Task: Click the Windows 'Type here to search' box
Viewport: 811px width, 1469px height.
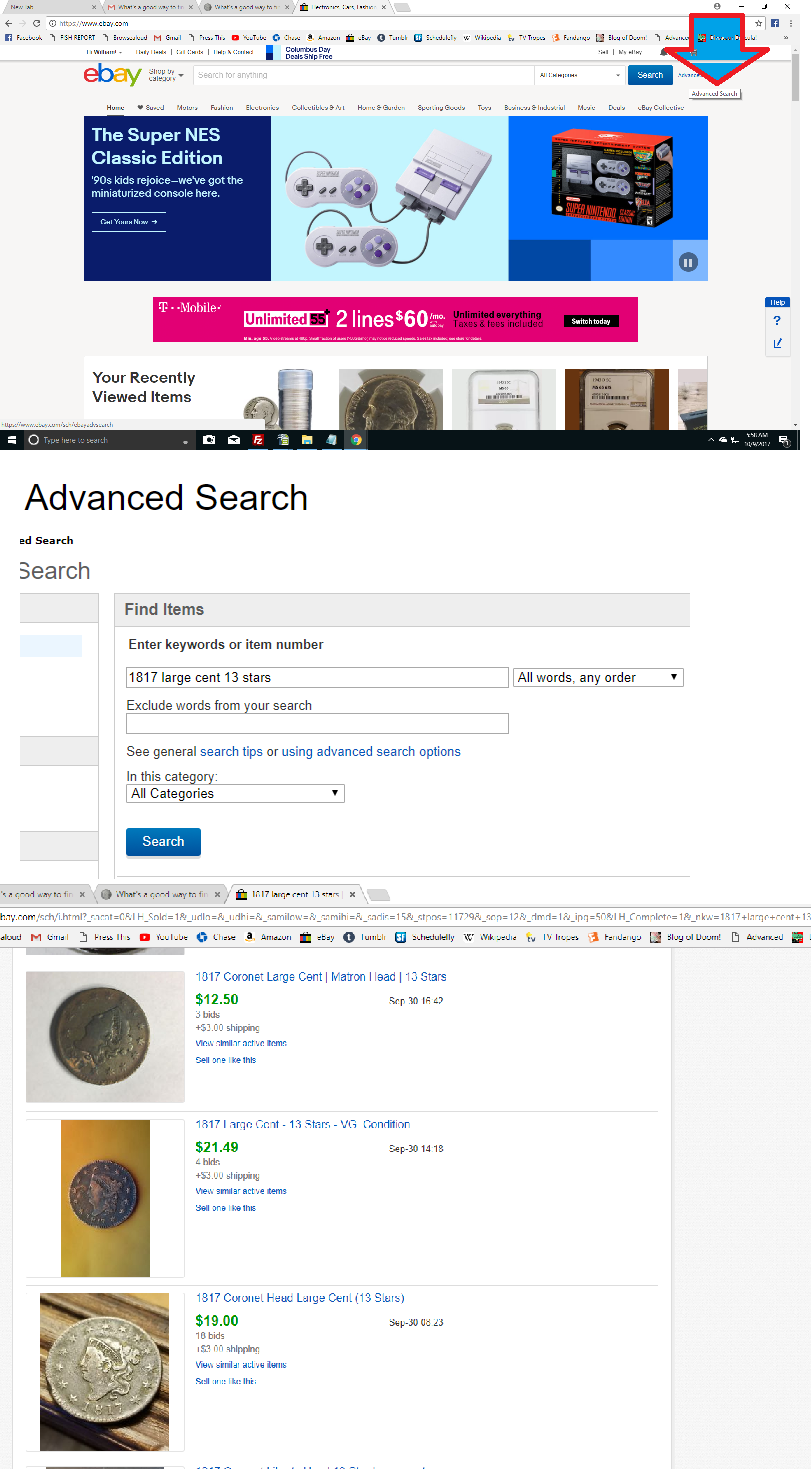Action: click(x=110, y=439)
